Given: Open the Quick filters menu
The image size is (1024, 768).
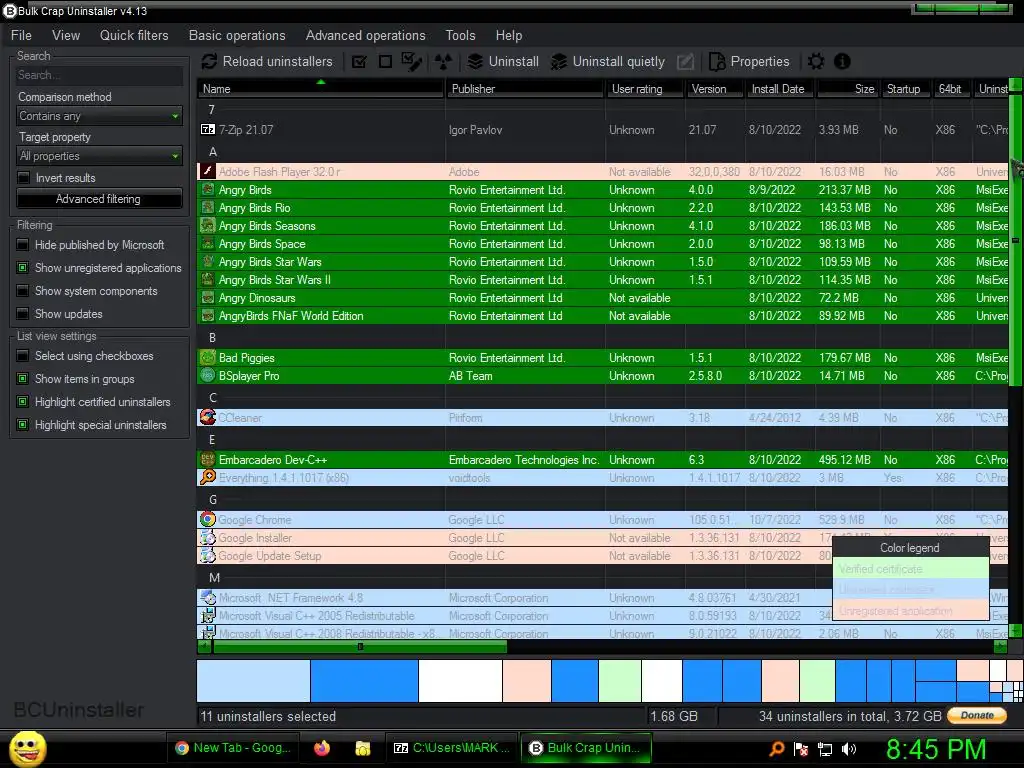Looking at the screenshot, I should pos(134,35).
